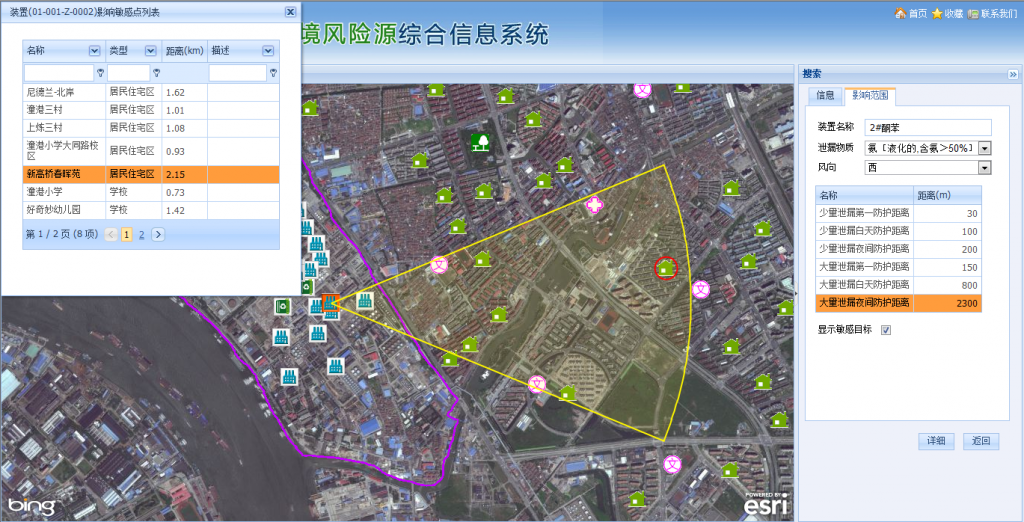Open the 名称 column header dropdown

coord(94,50)
